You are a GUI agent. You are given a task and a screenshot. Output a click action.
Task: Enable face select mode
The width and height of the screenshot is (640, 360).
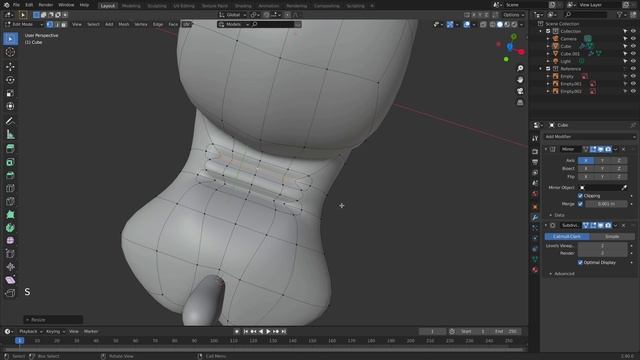pyautogui.click(x=64, y=24)
